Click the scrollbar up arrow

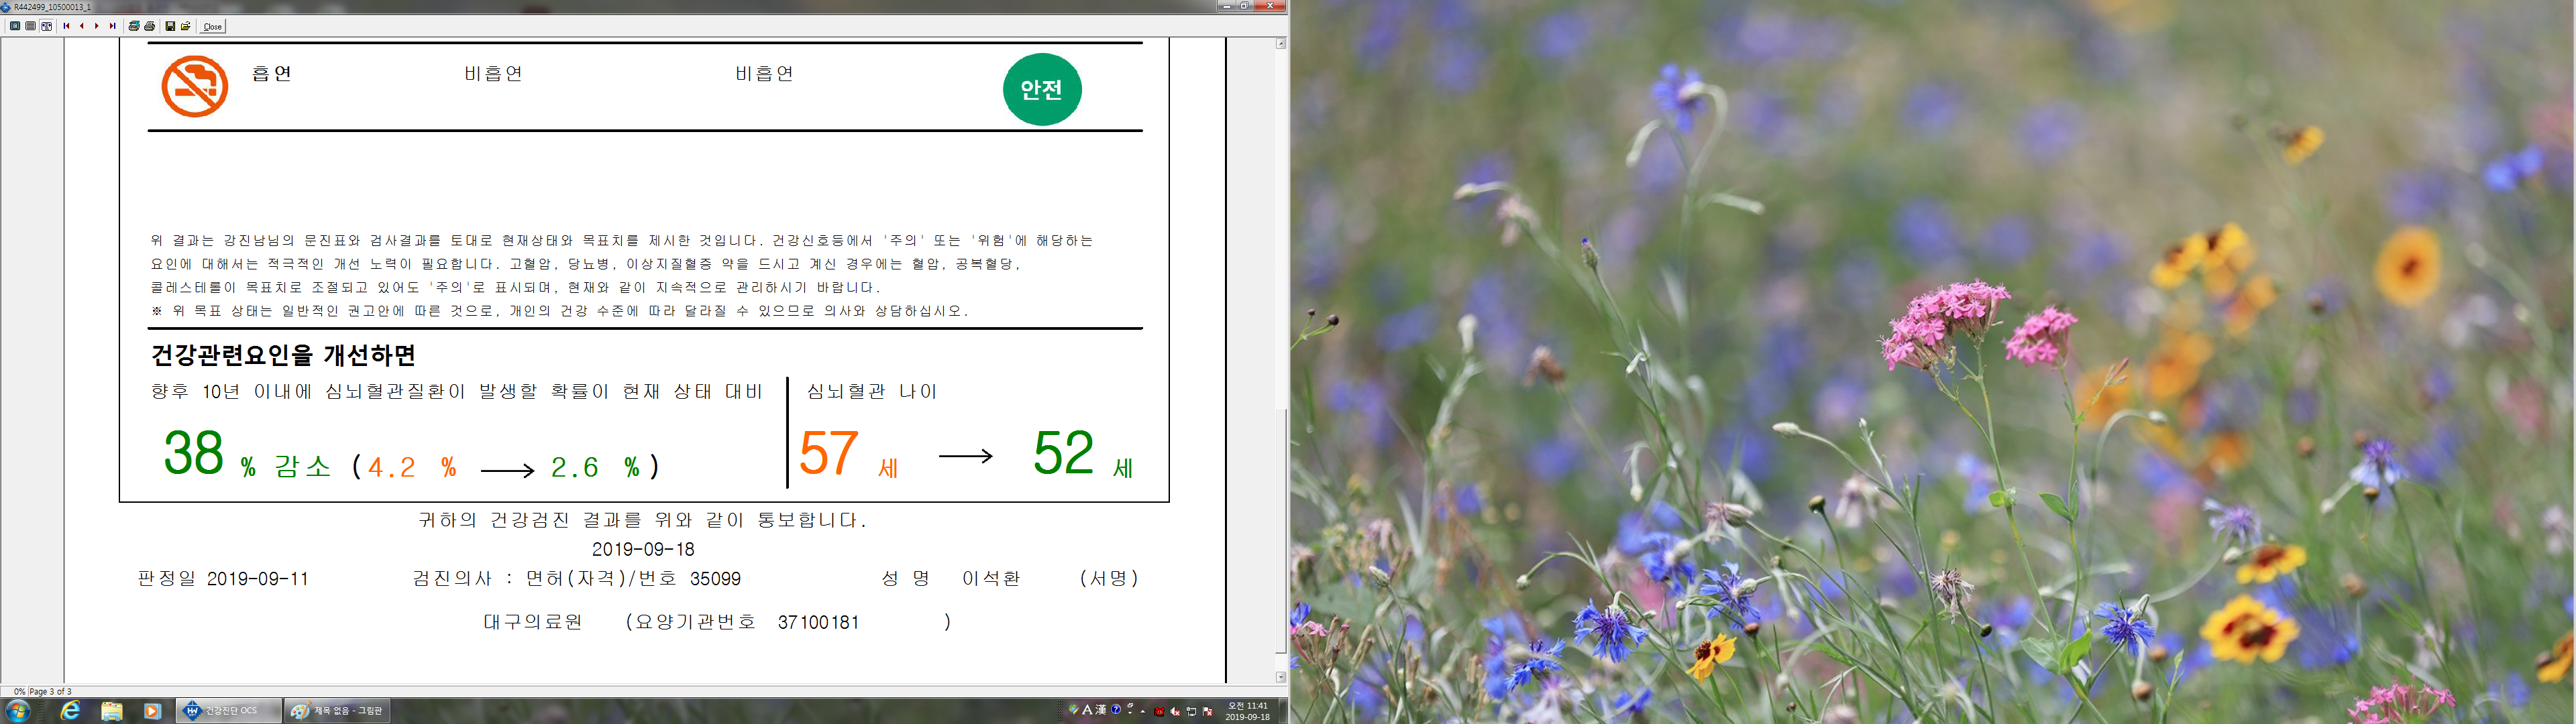[1281, 44]
